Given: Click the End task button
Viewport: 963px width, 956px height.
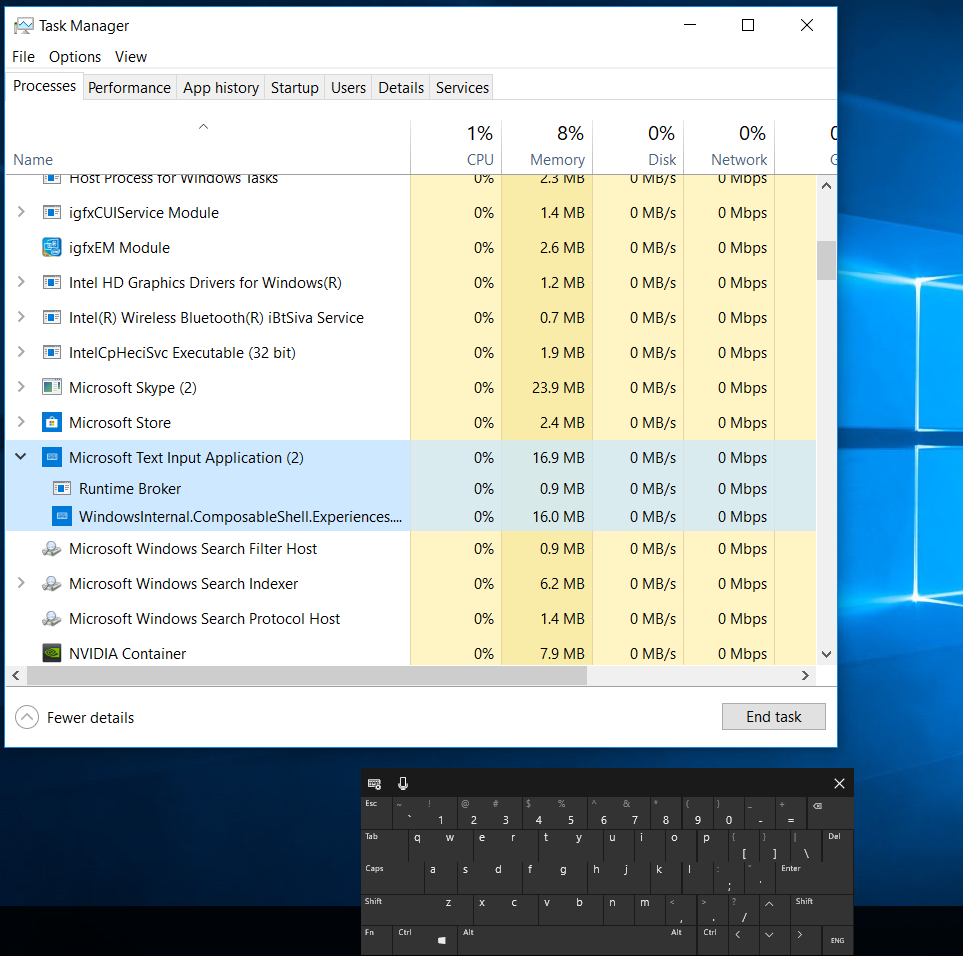Looking at the screenshot, I should coord(773,717).
